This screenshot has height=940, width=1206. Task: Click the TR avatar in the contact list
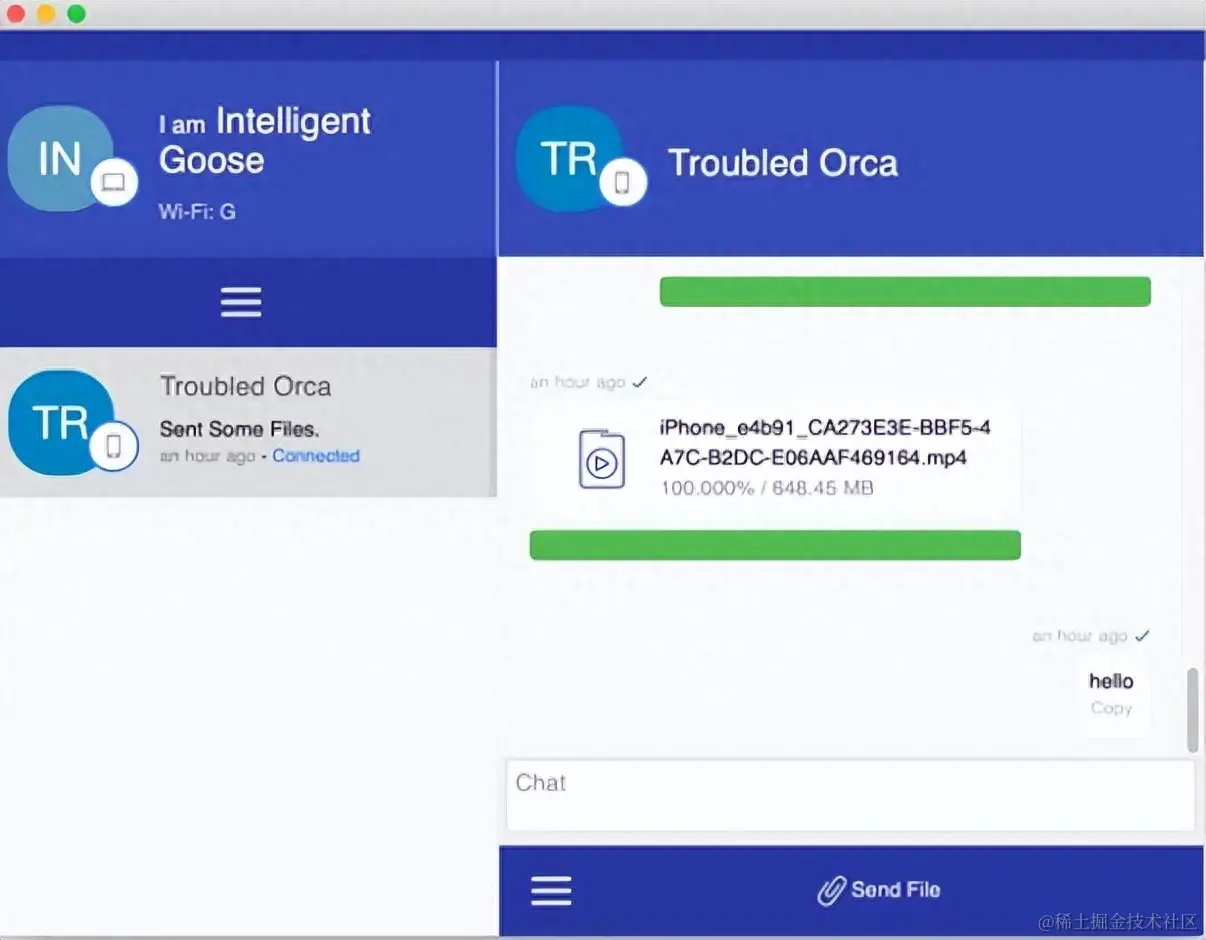coord(61,423)
